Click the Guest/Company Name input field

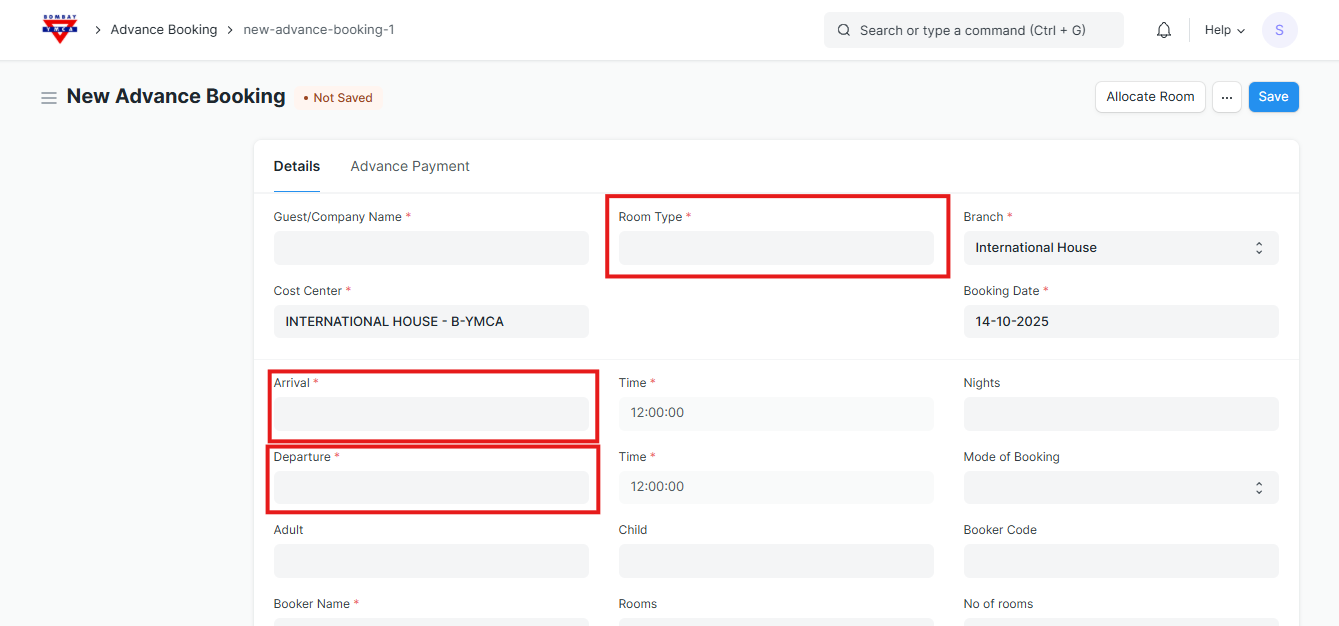(431, 248)
